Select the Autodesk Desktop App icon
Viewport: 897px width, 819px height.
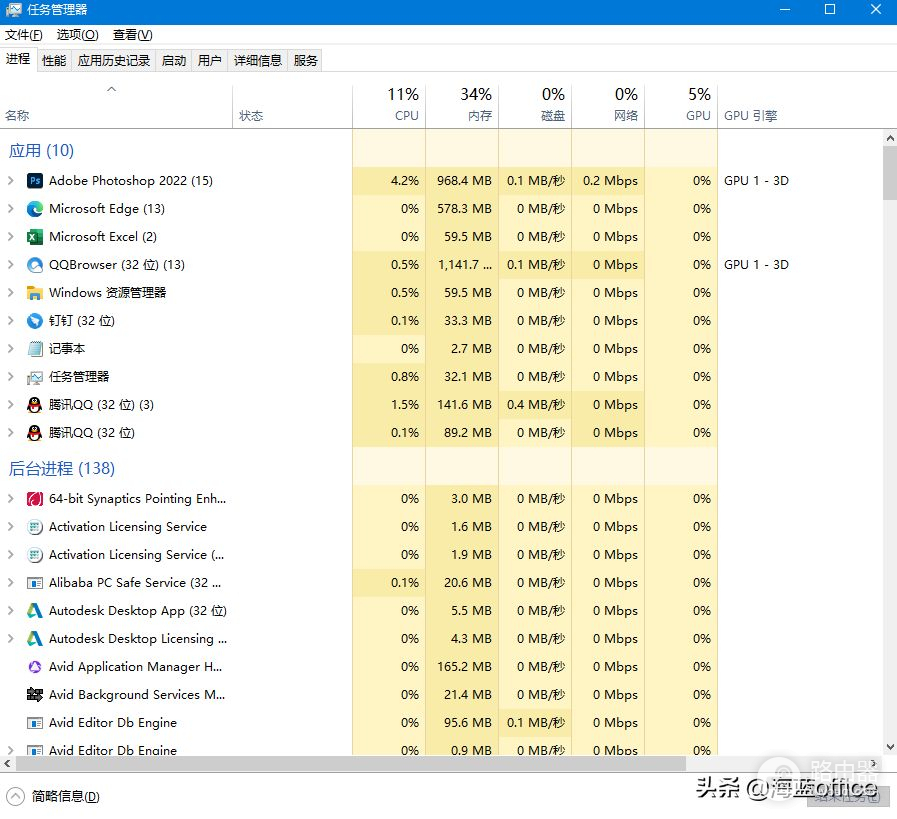35,611
